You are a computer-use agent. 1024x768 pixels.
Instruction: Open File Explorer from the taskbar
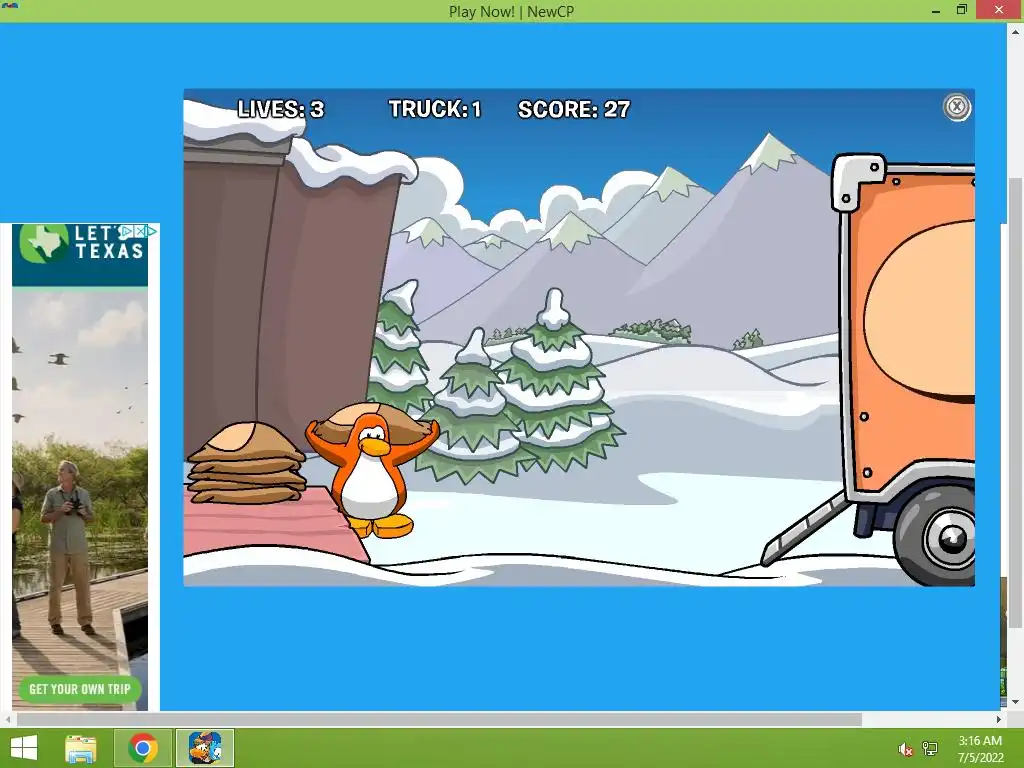click(x=81, y=748)
